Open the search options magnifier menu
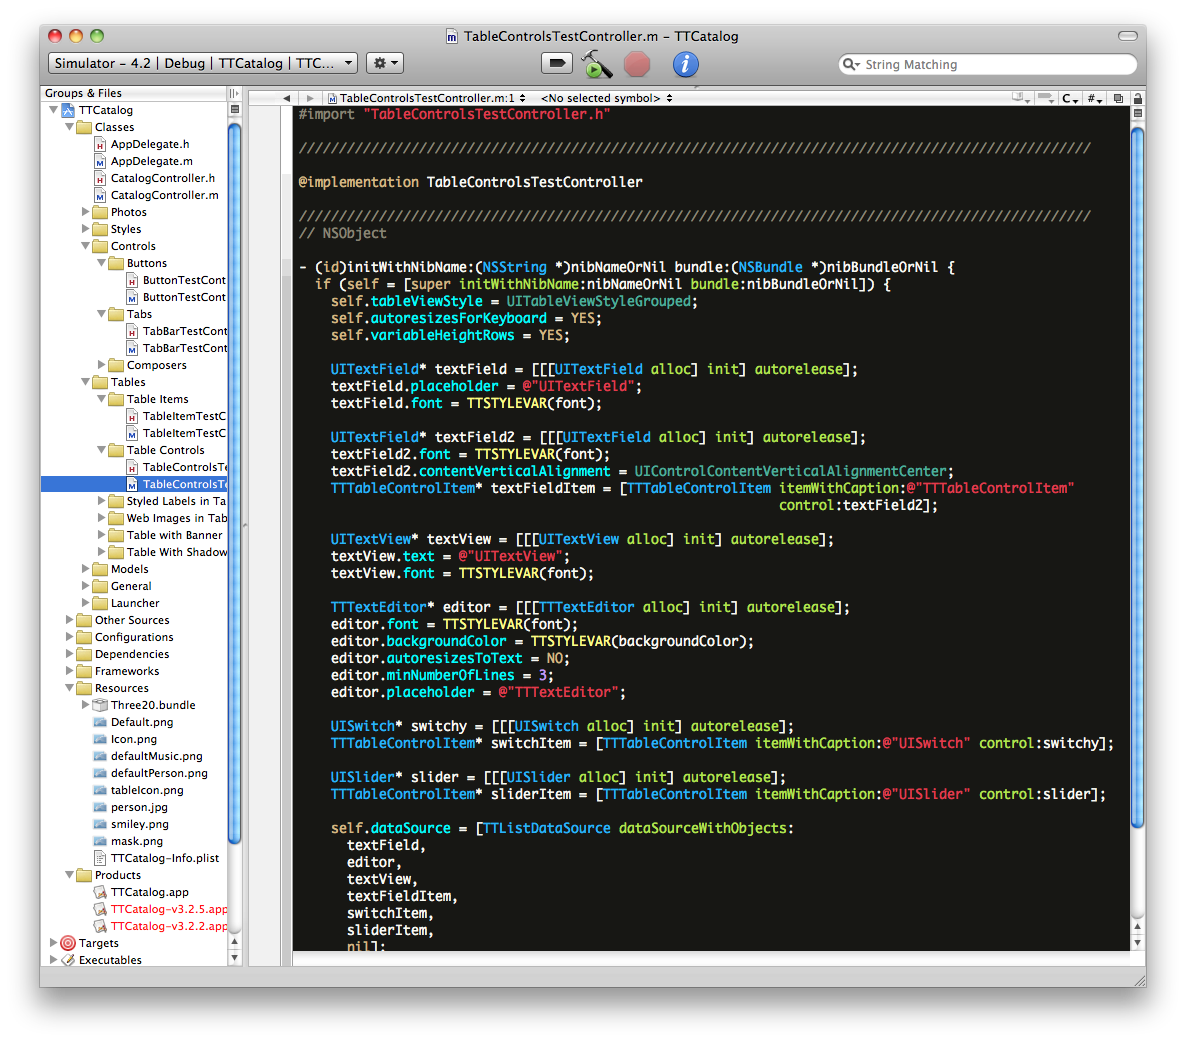Image resolution: width=1186 pixels, height=1042 pixels. [x=852, y=64]
